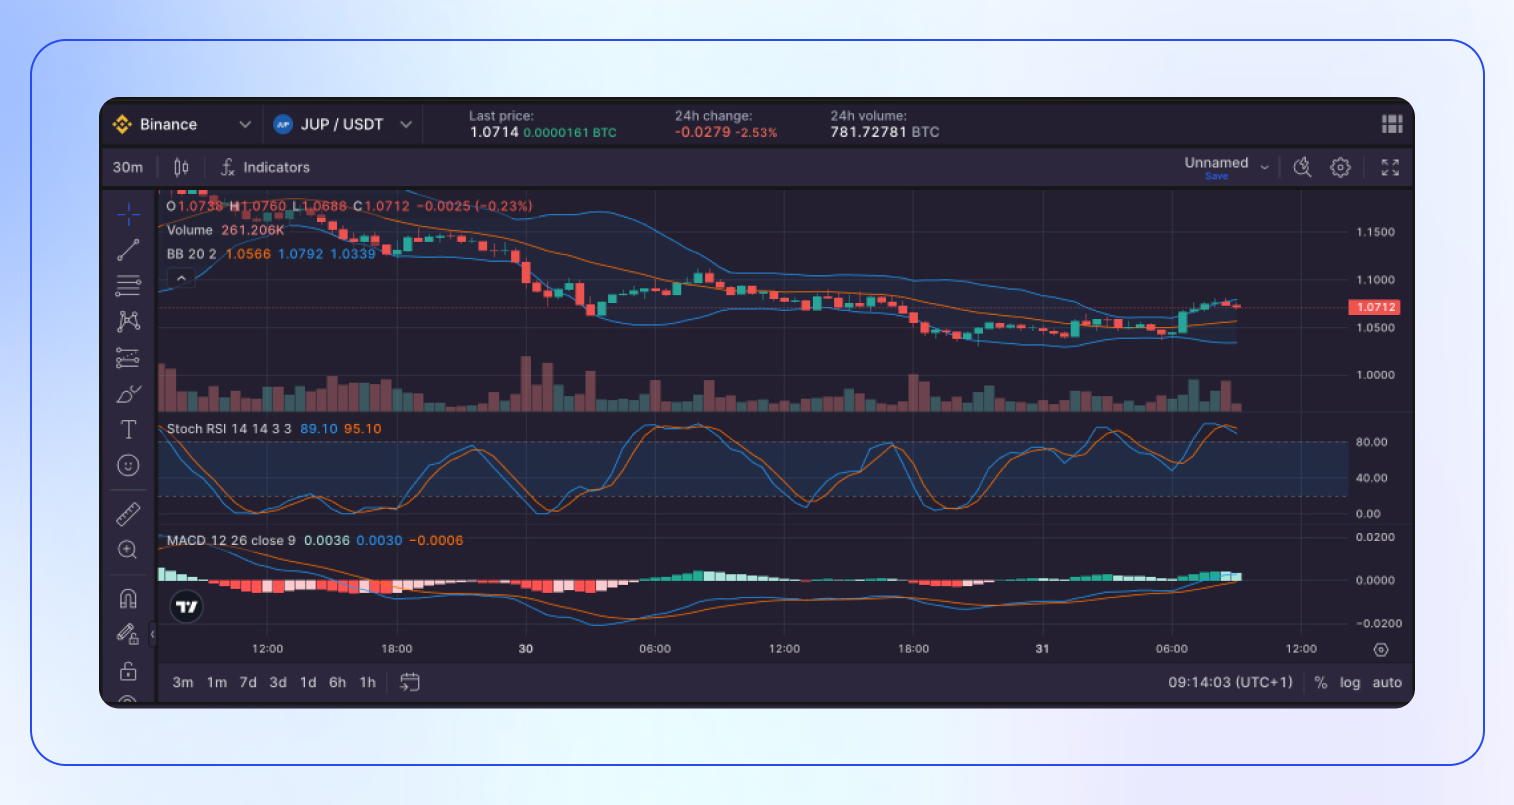Open chart settings gear in toolbar
The height and width of the screenshot is (805, 1514).
(x=1340, y=167)
